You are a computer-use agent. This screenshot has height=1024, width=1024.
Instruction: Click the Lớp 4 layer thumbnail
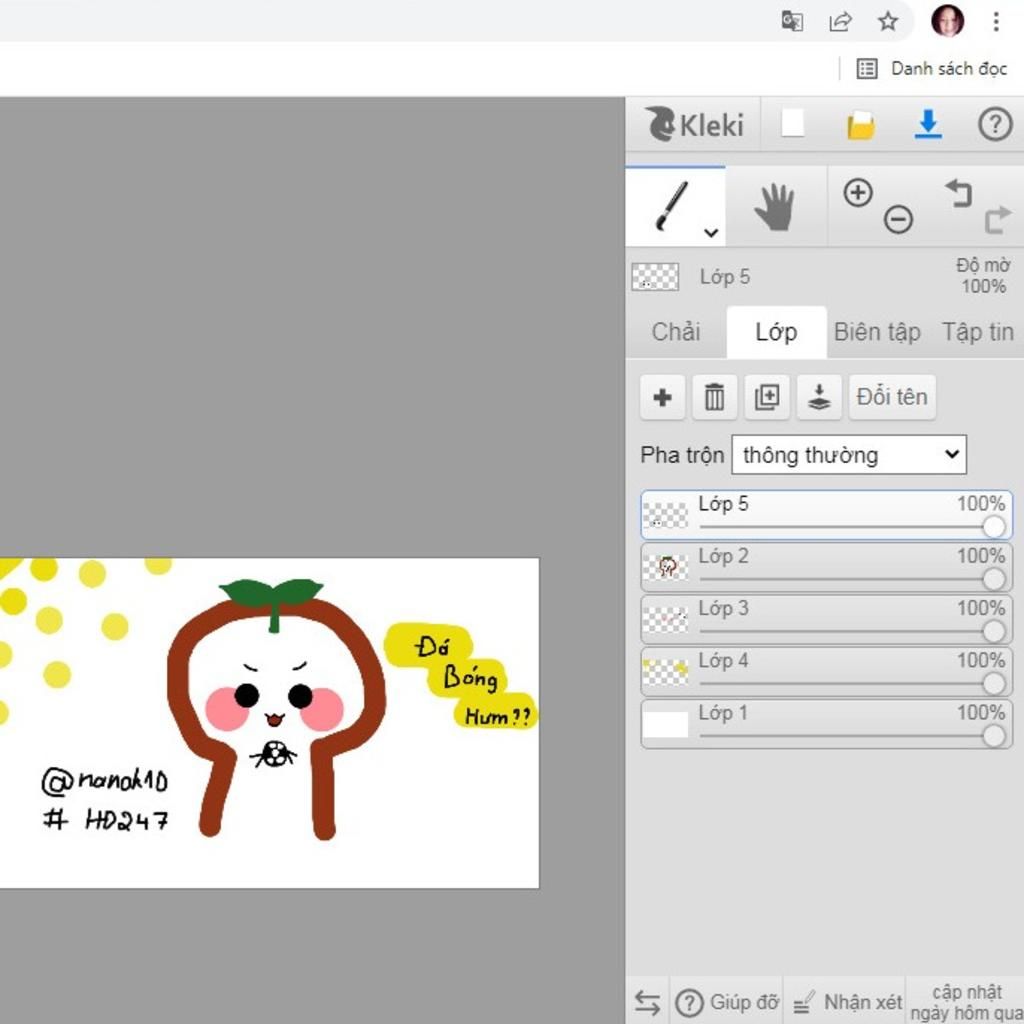pyautogui.click(x=665, y=672)
